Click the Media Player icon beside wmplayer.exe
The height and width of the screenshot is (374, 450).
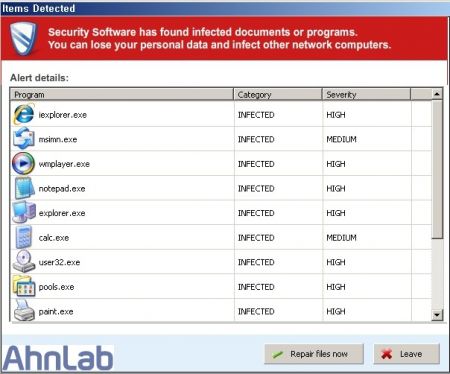pos(23,163)
